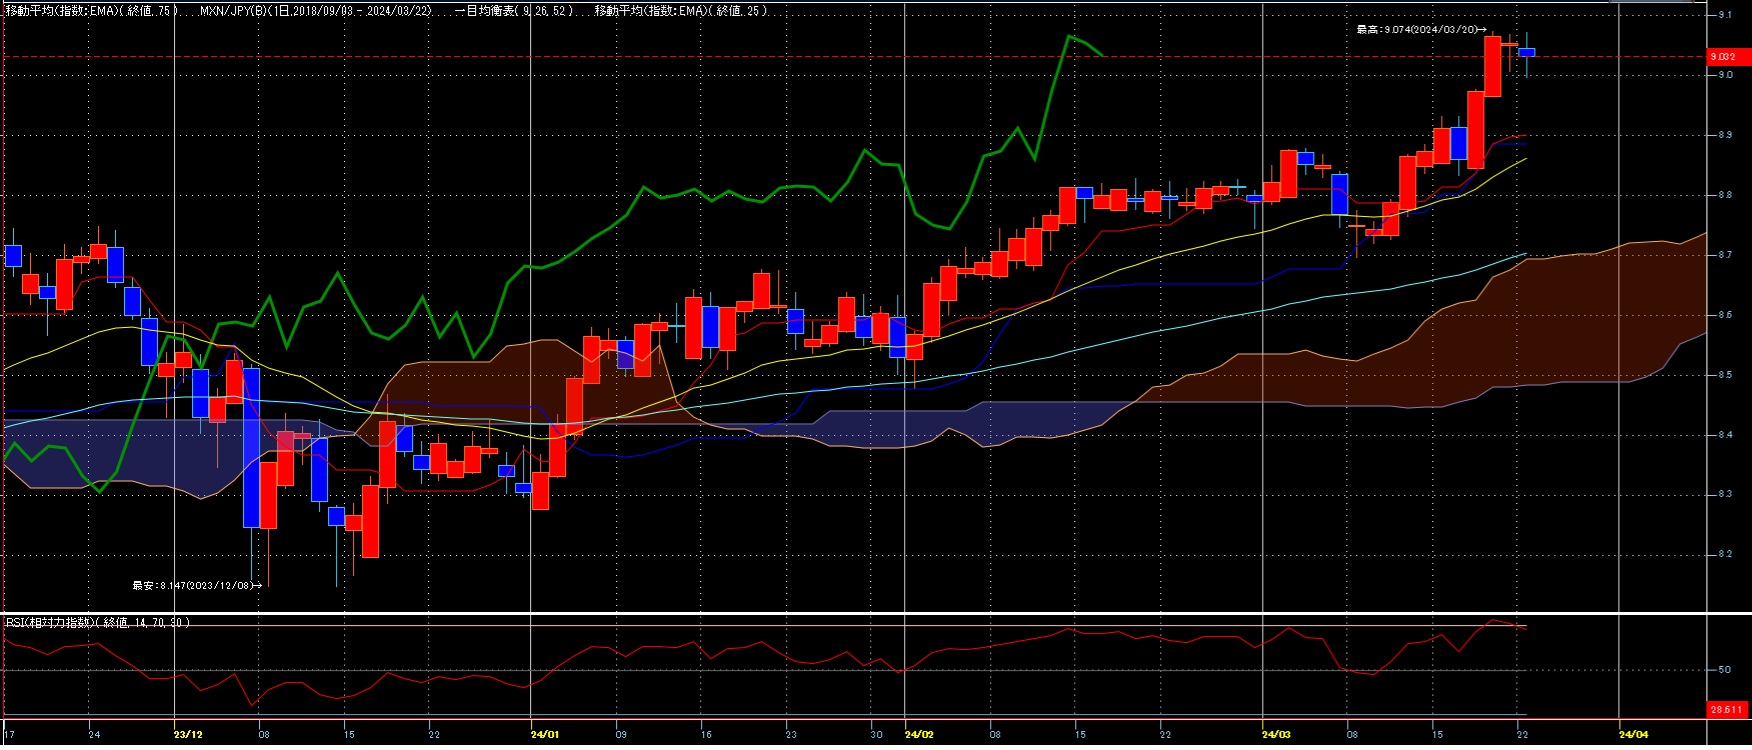Screen dimensions: 1752x750
Task: Click the 8.3 price axis label
Action: pyautogui.click(x=1725, y=494)
